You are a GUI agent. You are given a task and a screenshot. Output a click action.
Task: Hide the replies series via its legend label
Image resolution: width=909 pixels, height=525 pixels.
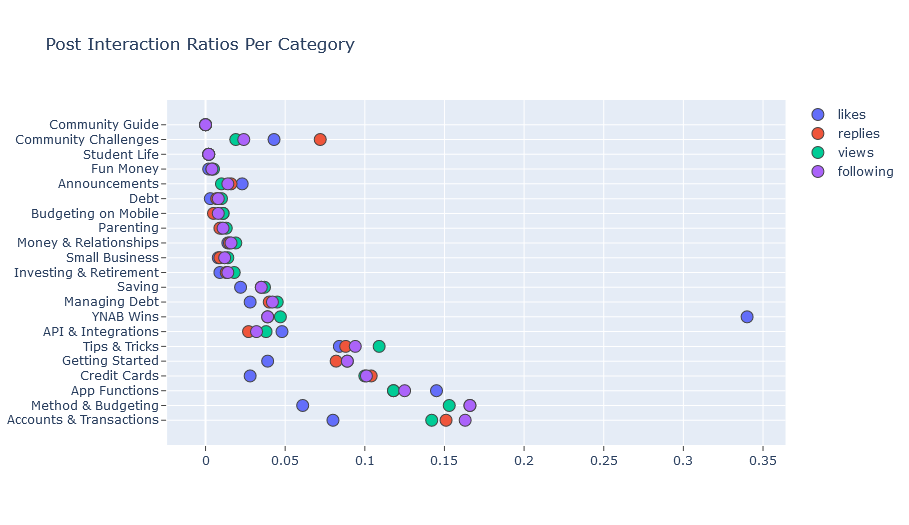pos(857,133)
